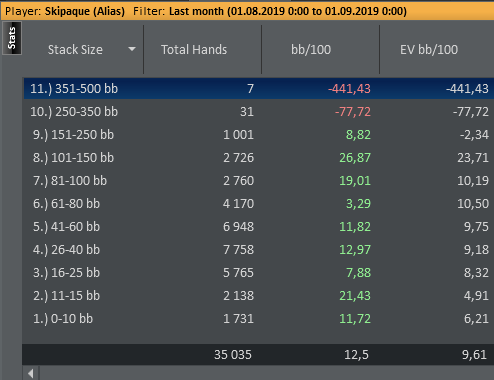Sort by the bb/100 column header
Viewport: 494px width, 380px height.
(x=311, y=50)
